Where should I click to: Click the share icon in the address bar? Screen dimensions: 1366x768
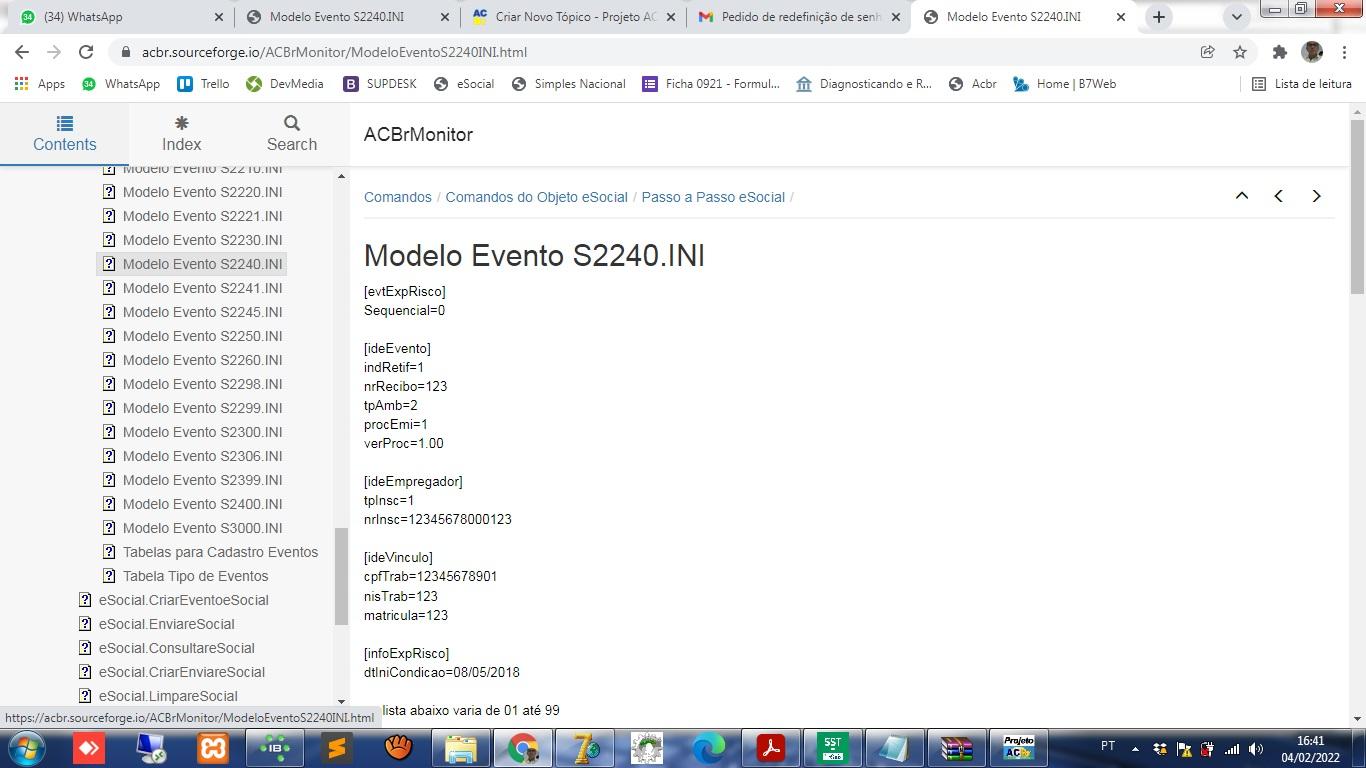pos(1208,52)
